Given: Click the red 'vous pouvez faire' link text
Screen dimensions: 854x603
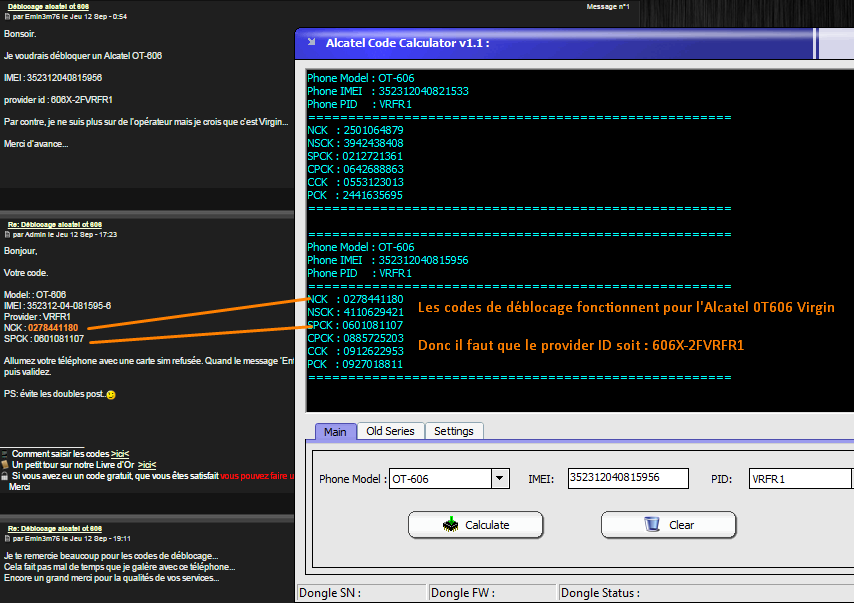Looking at the screenshot, I should pos(257,476).
